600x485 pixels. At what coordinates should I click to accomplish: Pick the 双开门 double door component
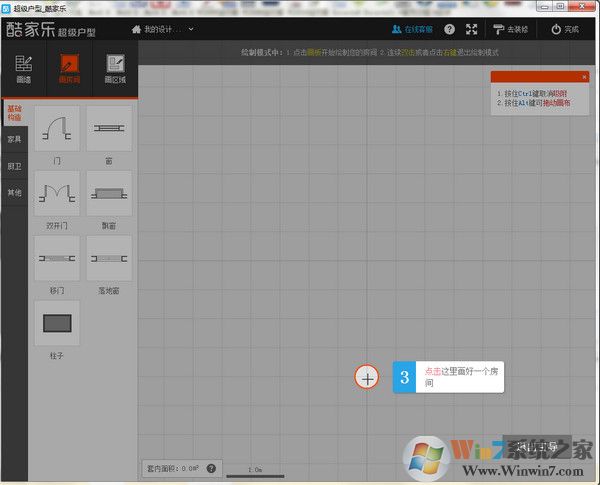(x=57, y=193)
